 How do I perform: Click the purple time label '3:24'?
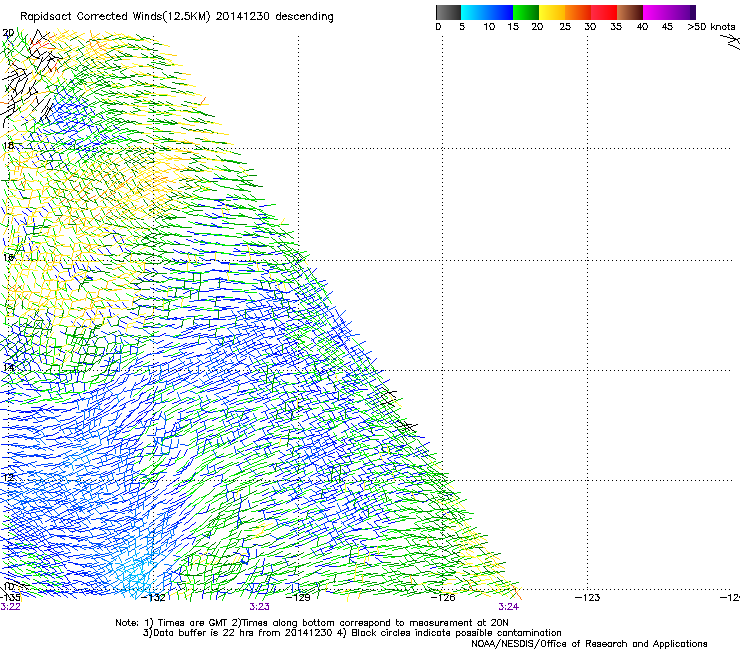509,607
